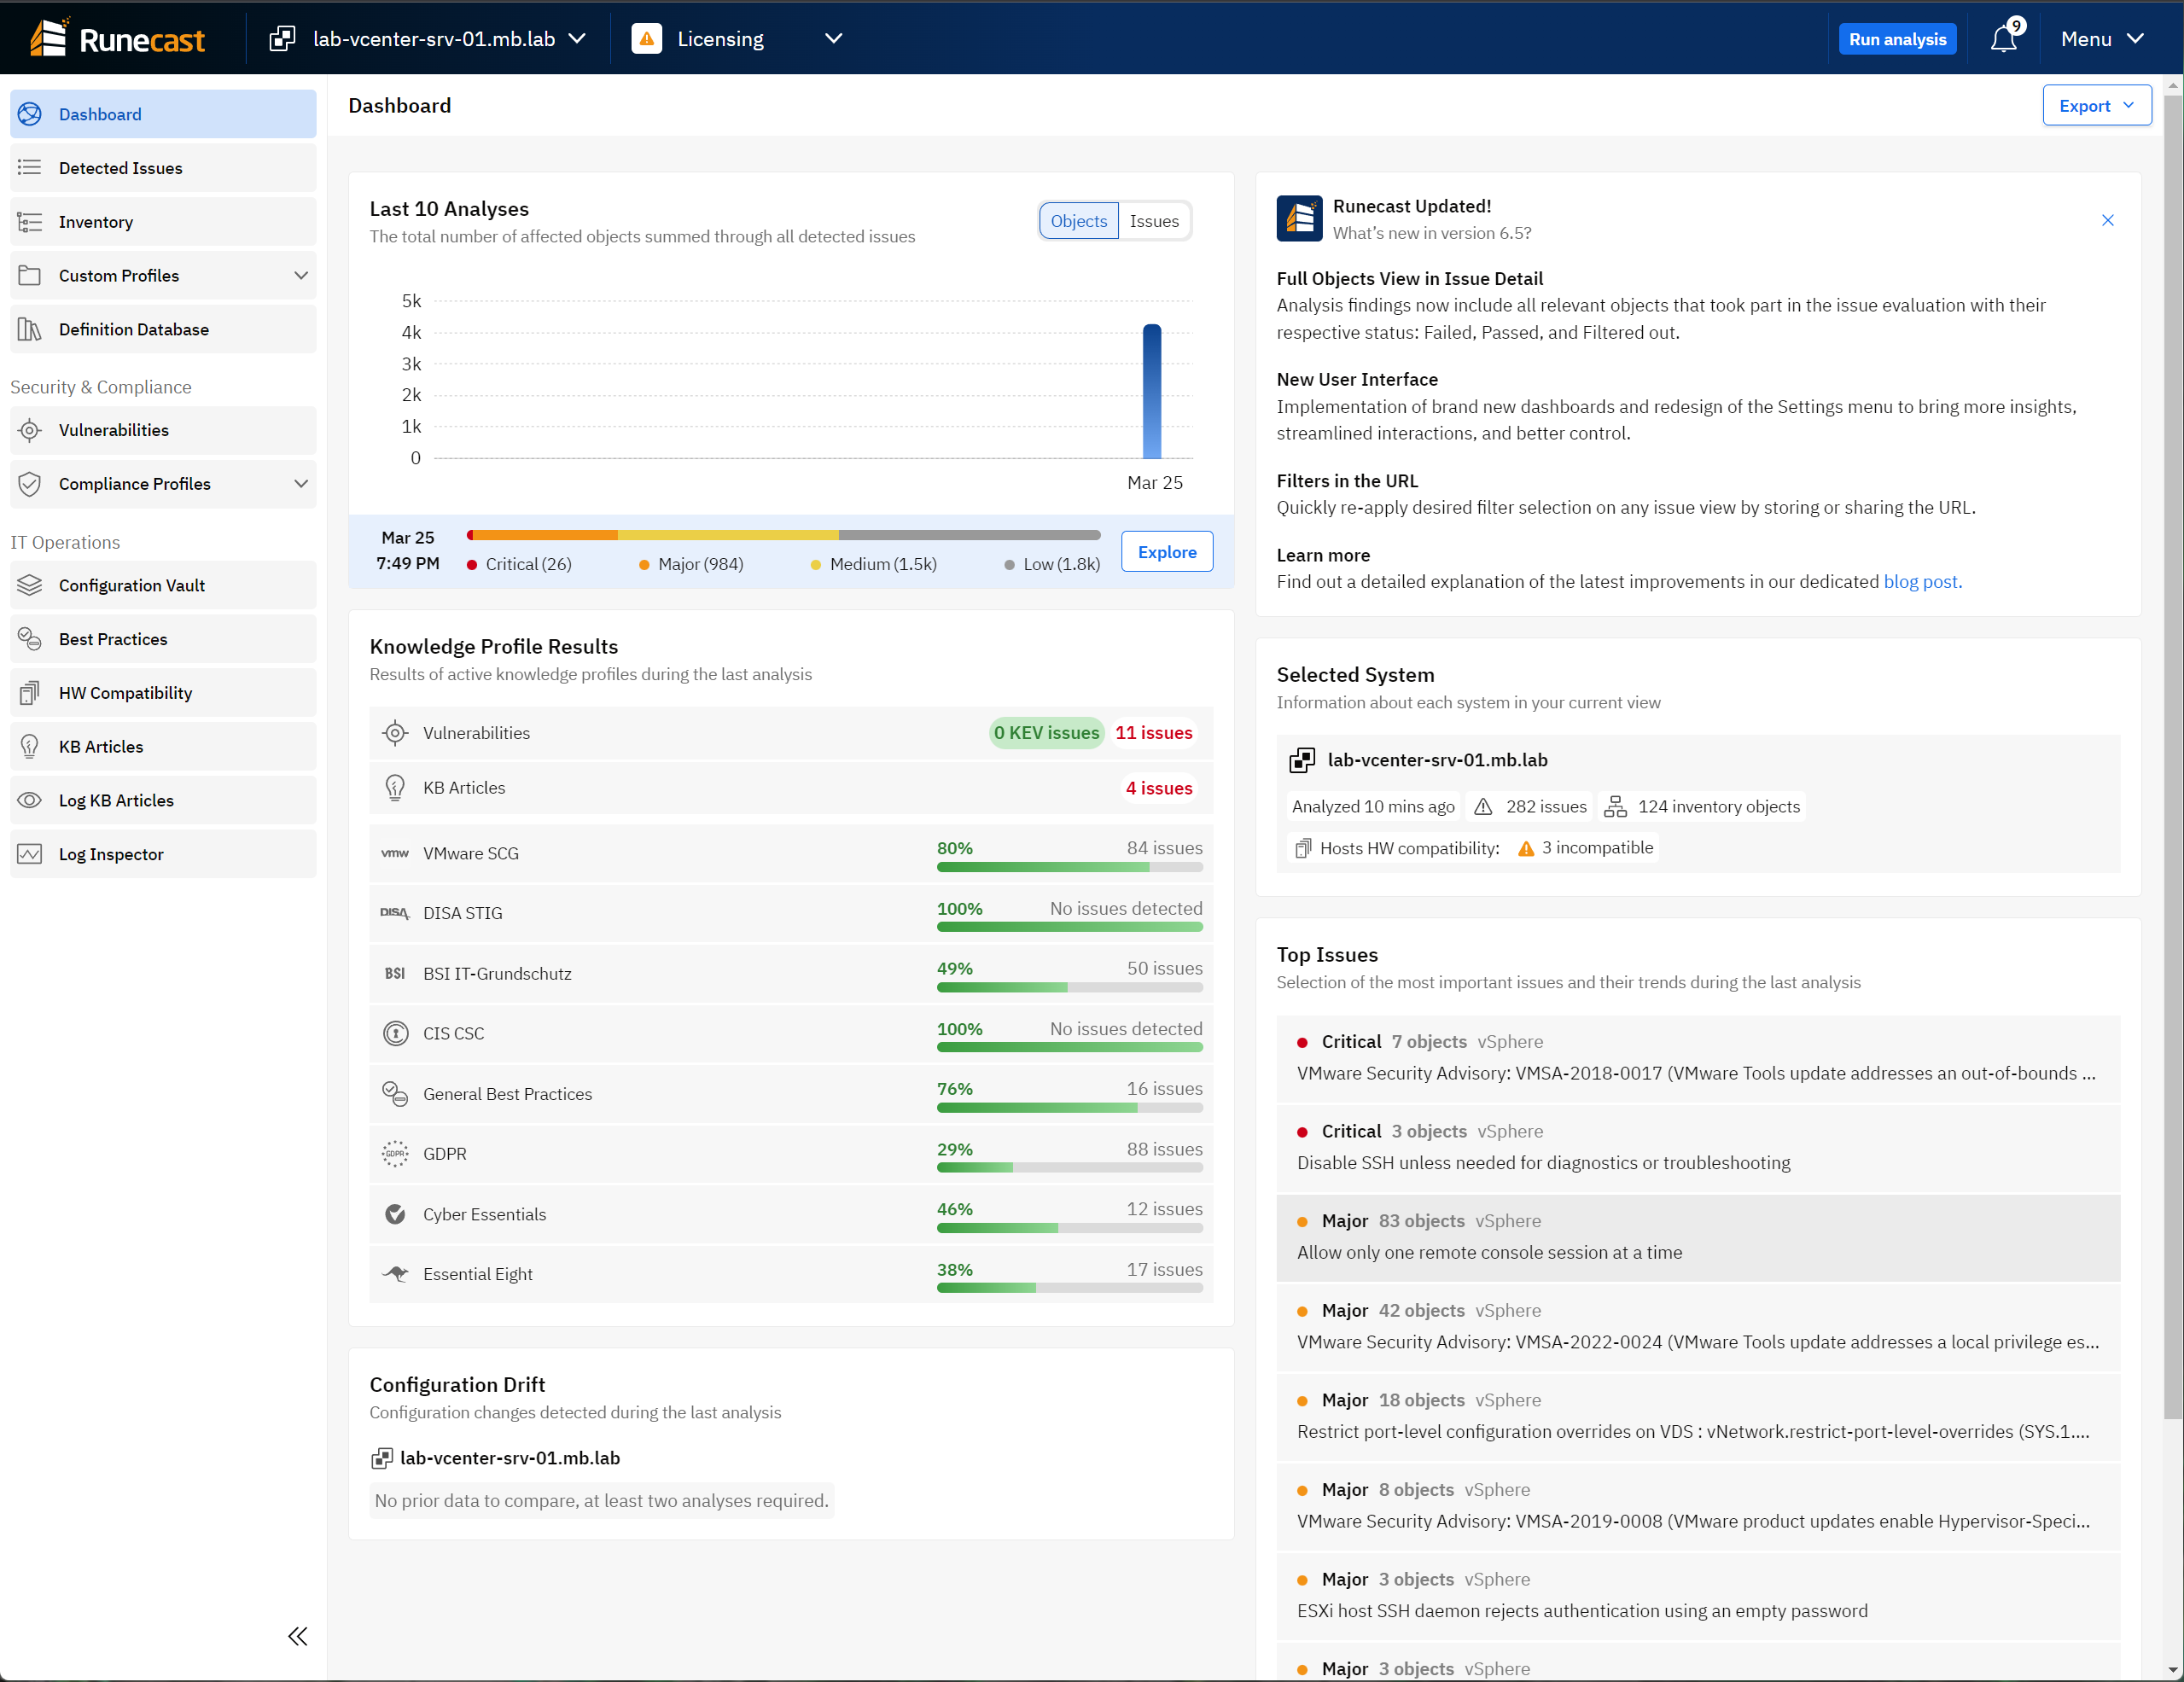The width and height of the screenshot is (2184, 1682).
Task: Click the severity color bar for Mar 25
Action: [x=783, y=535]
